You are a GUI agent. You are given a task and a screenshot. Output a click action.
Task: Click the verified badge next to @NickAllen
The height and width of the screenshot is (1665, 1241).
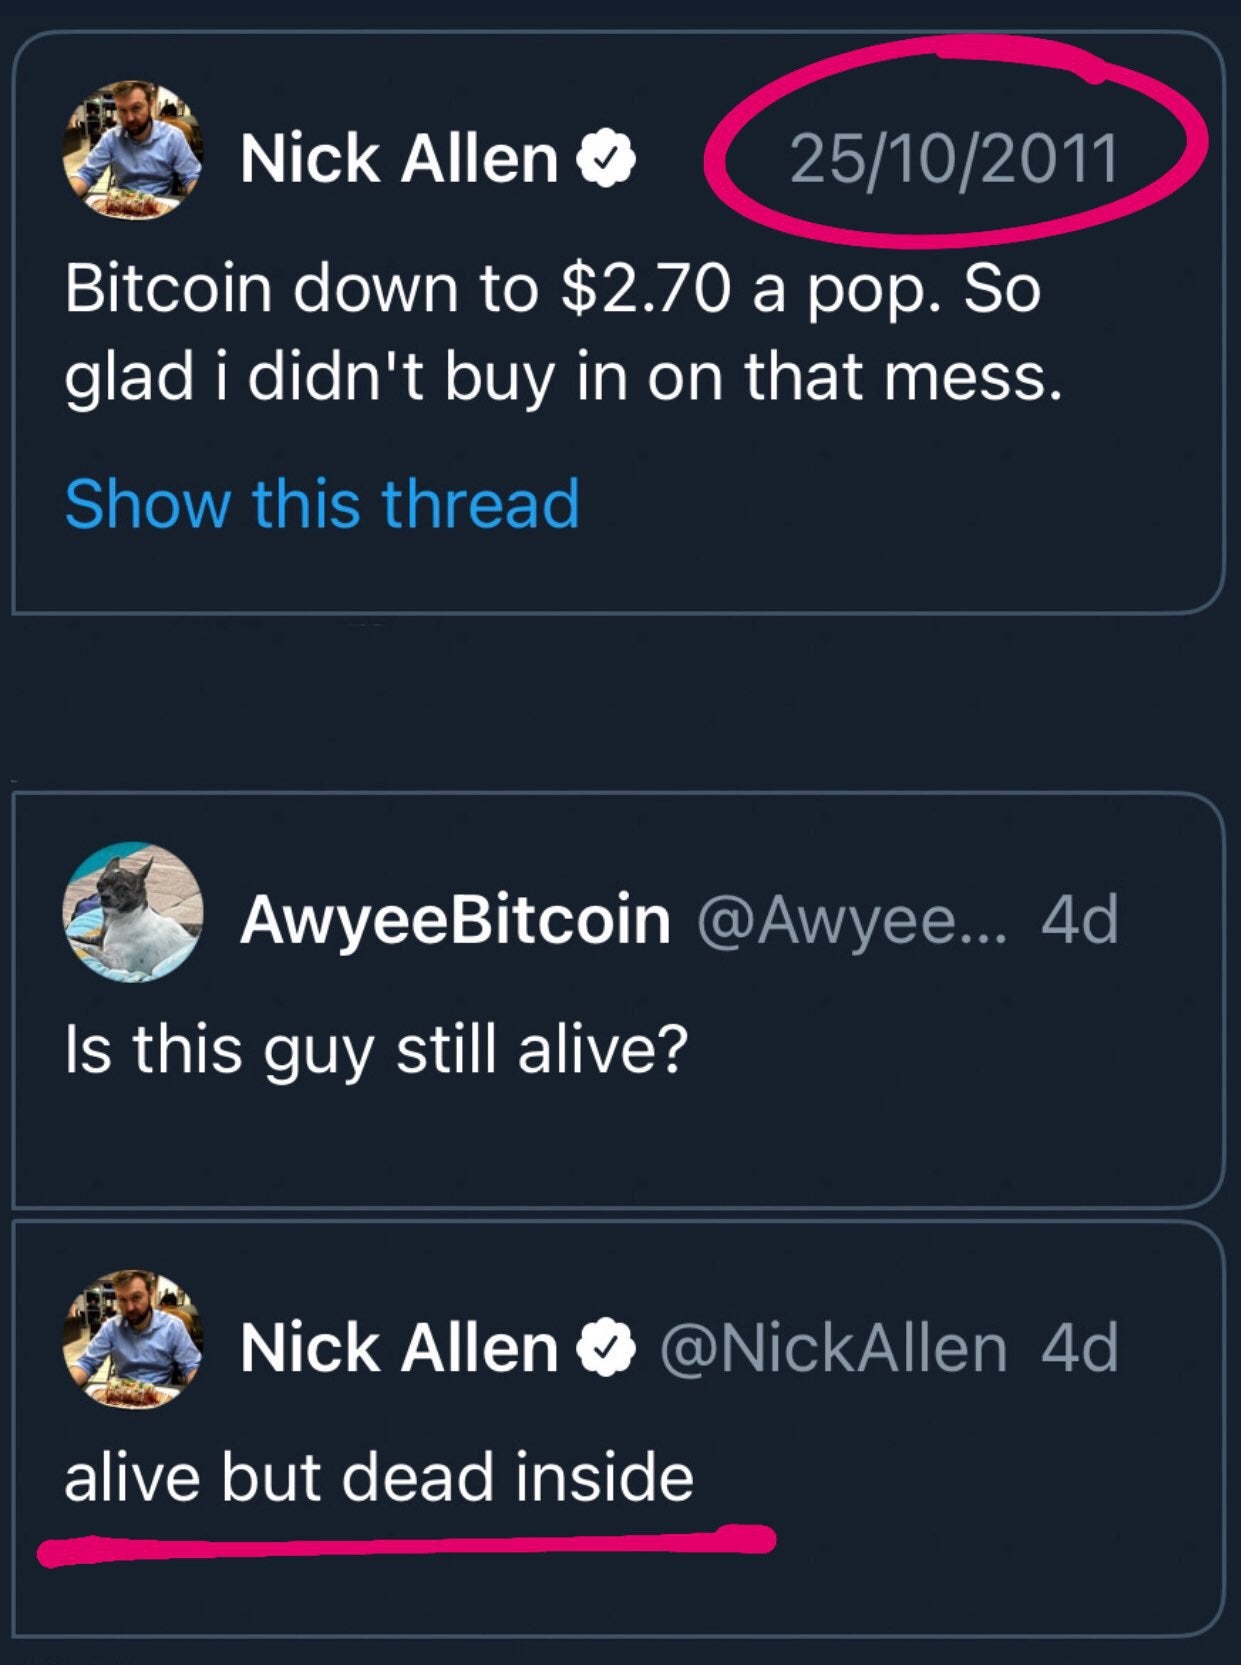606,1349
